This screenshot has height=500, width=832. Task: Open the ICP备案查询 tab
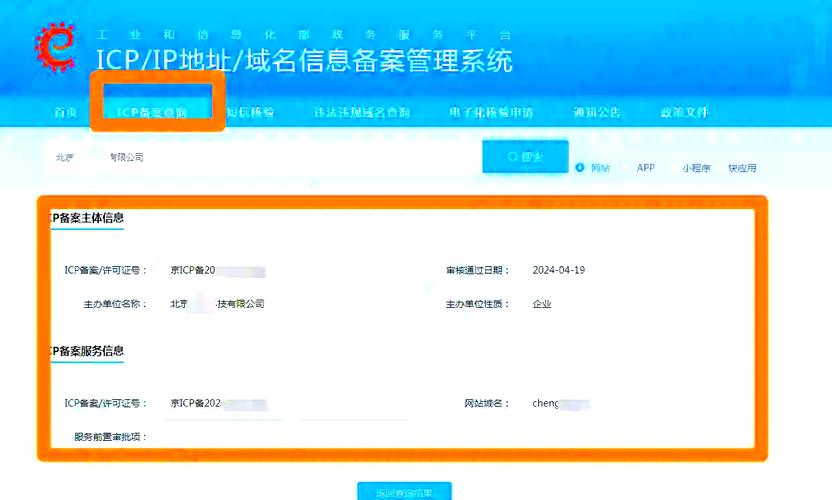(x=152, y=113)
